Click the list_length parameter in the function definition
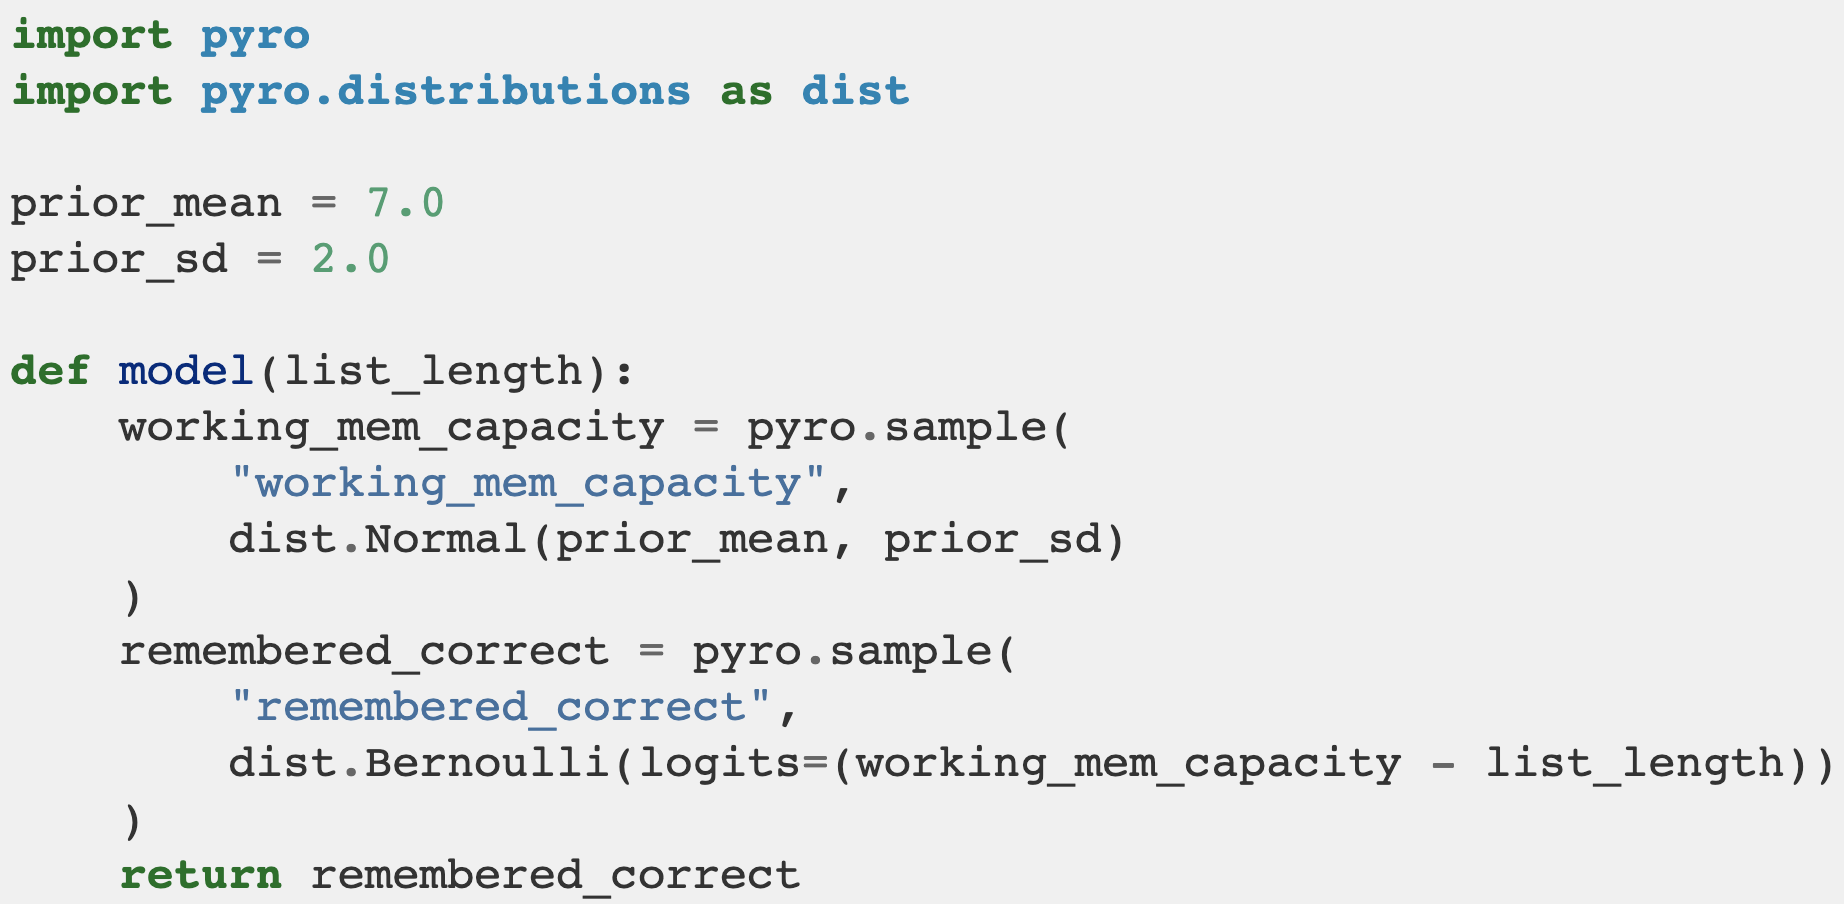The image size is (1844, 904). pos(432,372)
